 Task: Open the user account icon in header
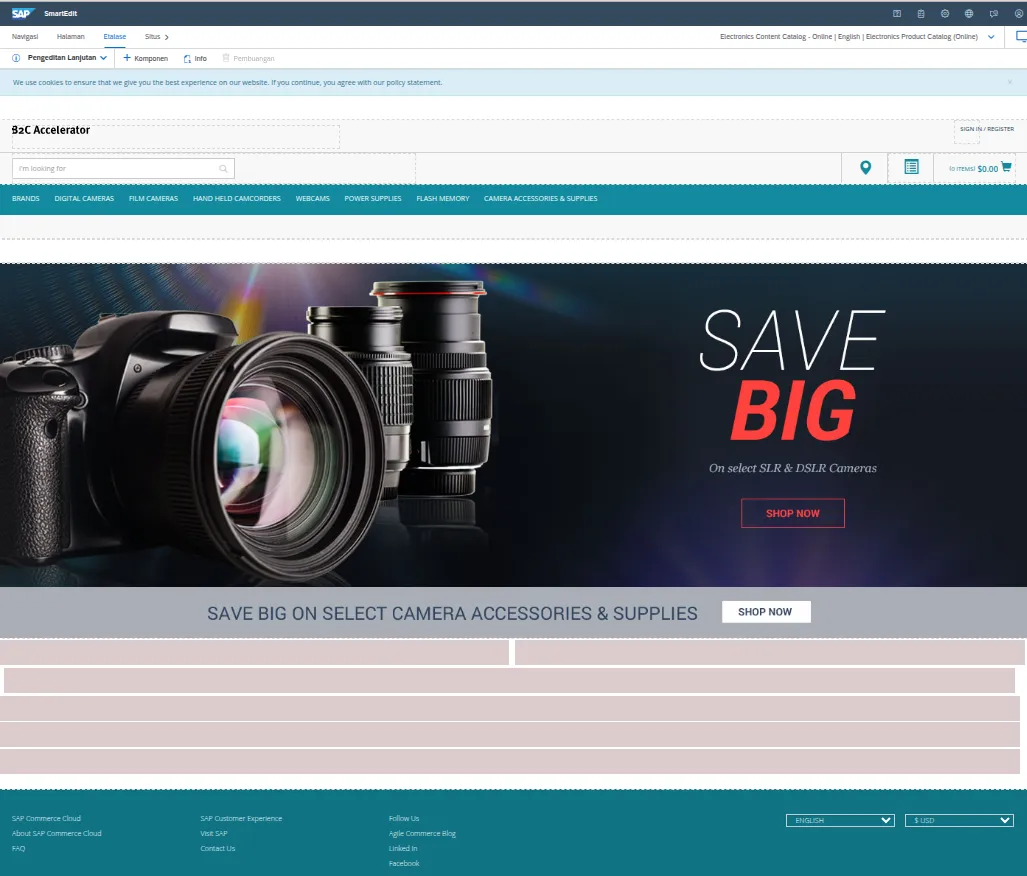pyautogui.click(x=1019, y=14)
